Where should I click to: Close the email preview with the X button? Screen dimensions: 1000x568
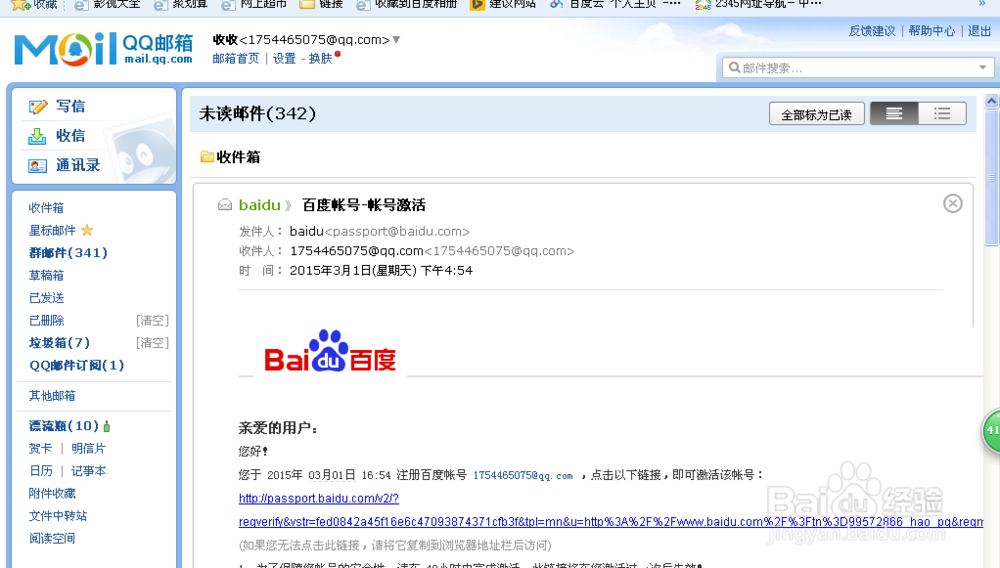tap(953, 203)
